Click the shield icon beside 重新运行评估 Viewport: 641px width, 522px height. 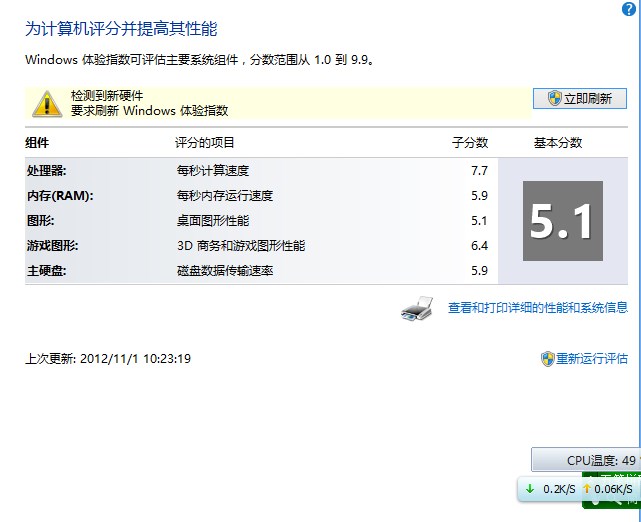(x=547, y=359)
